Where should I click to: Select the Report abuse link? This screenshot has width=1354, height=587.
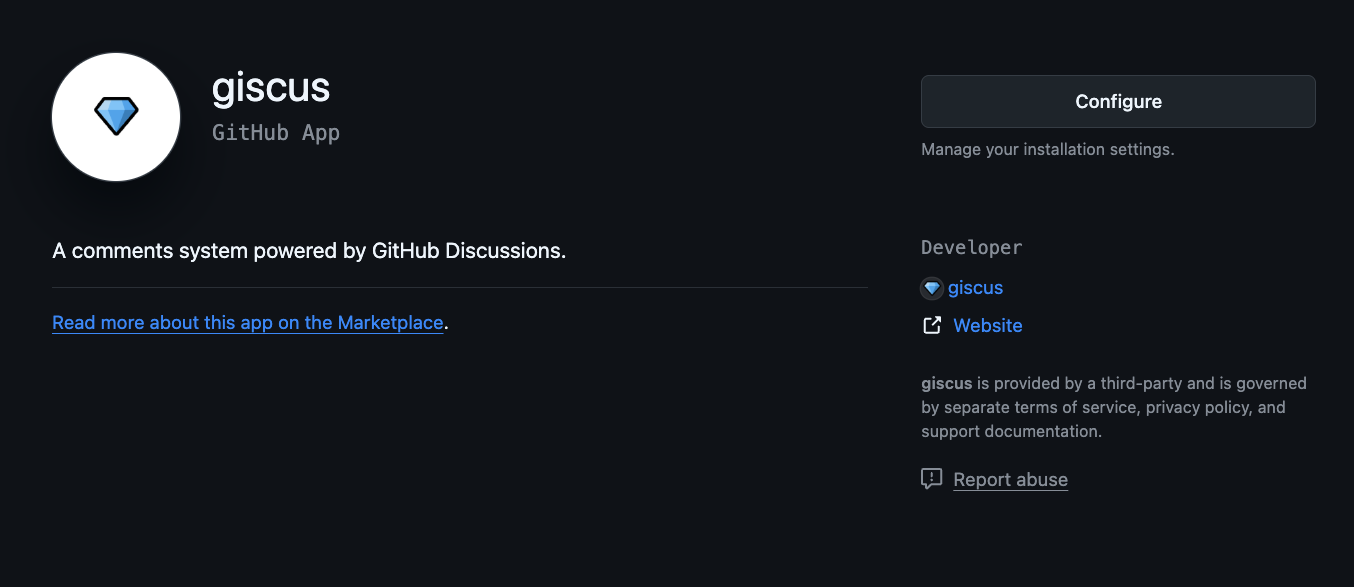click(x=1010, y=480)
